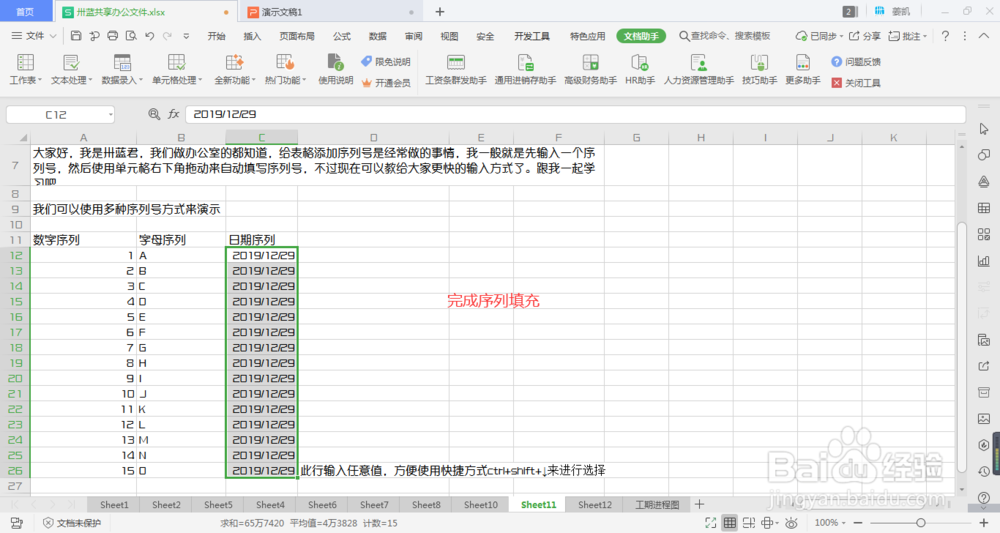The height and width of the screenshot is (533, 1000).
Task: Click the 问题反馈 button
Action: (x=856, y=62)
